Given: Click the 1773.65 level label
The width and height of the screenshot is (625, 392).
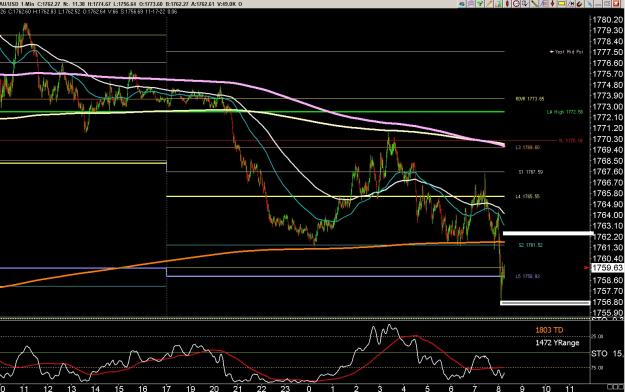Looking at the screenshot, I should 530,98.
